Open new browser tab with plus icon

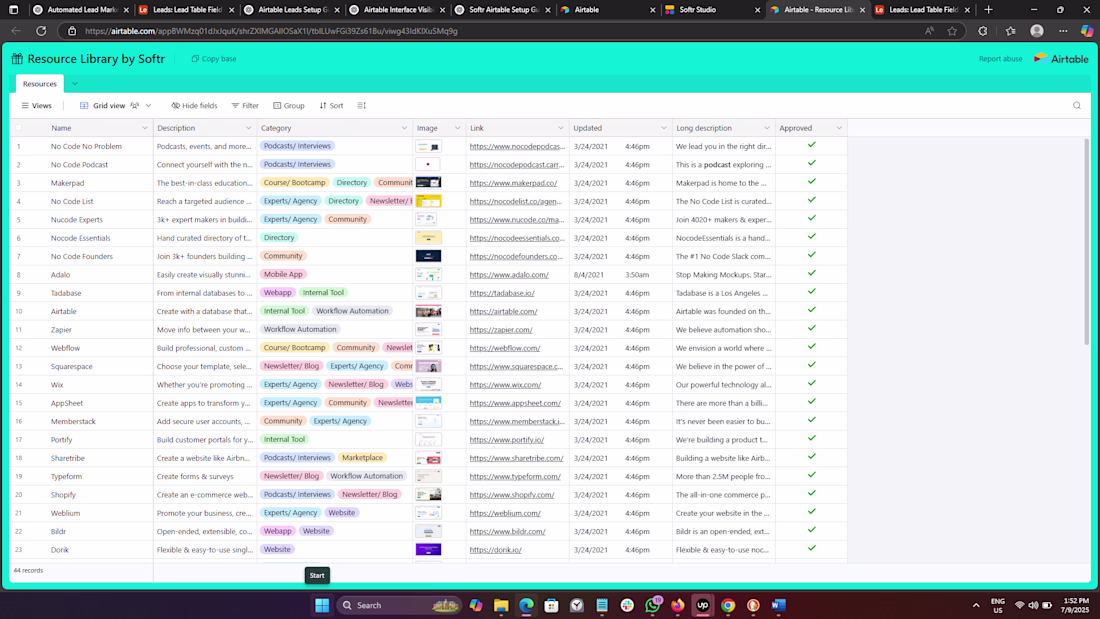click(x=988, y=10)
